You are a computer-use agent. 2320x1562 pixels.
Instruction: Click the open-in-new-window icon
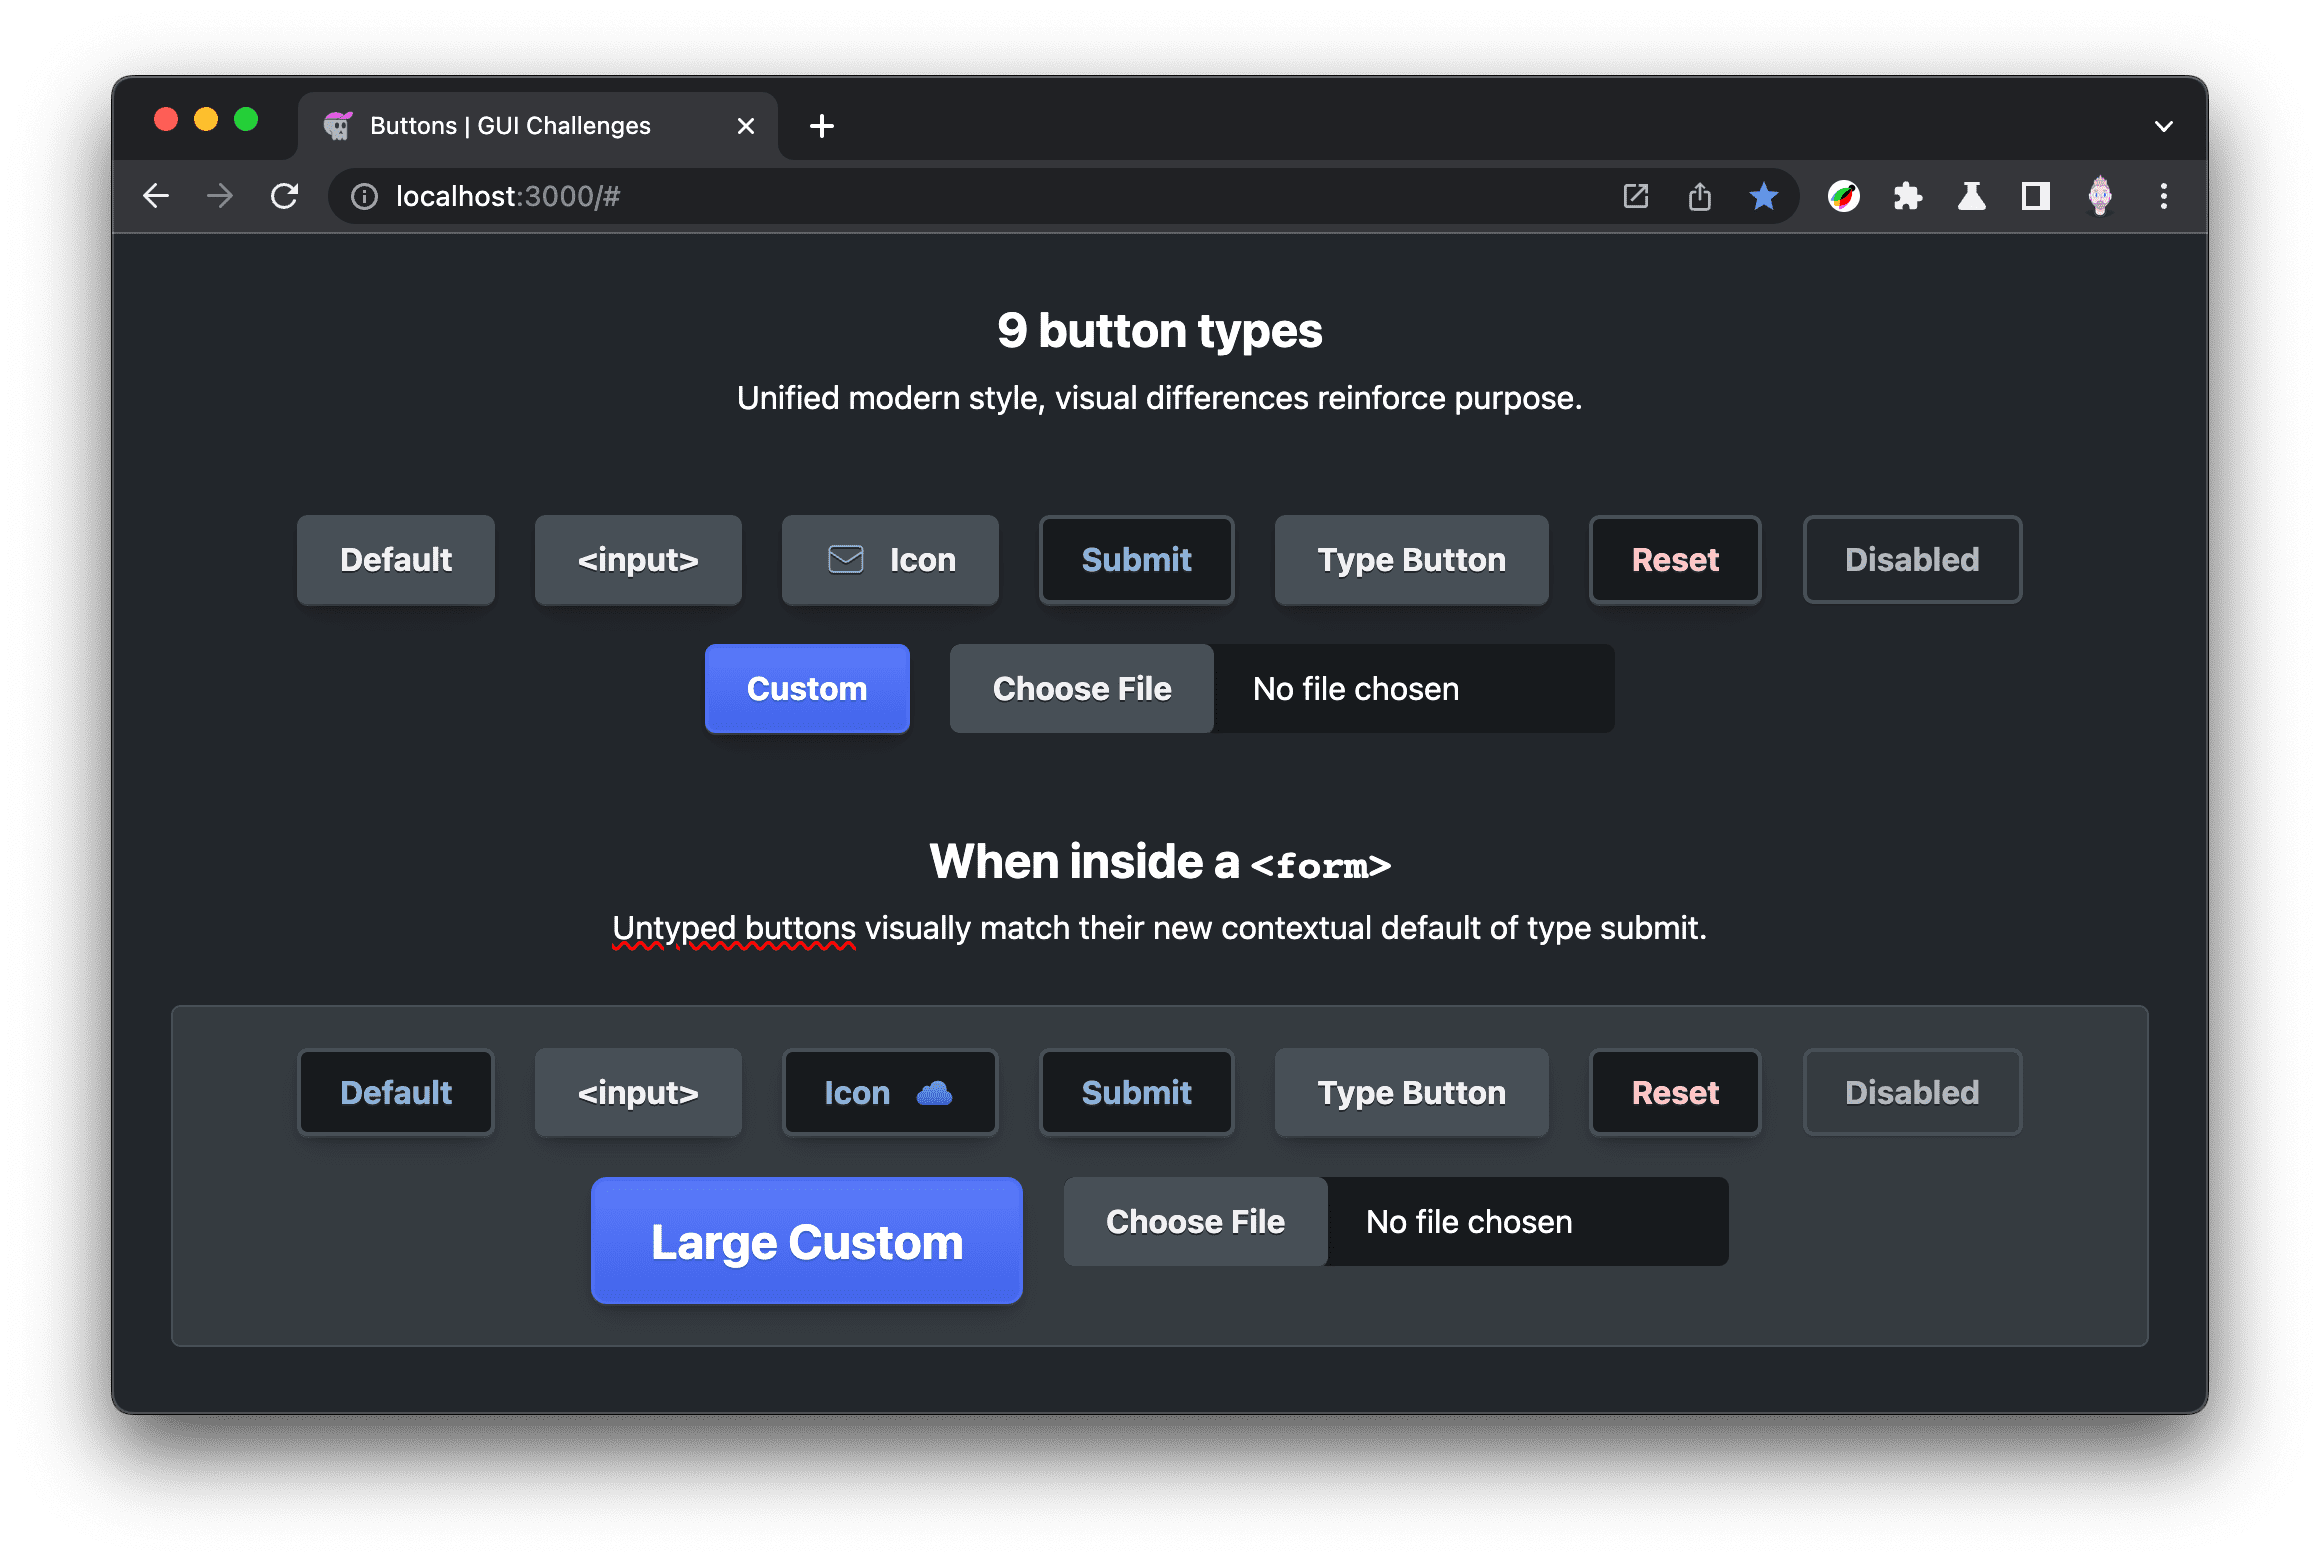tap(1635, 195)
